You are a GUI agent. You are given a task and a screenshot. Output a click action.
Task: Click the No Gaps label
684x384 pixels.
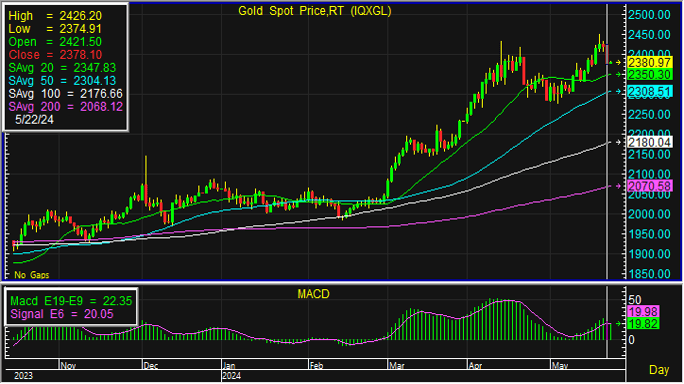pyautogui.click(x=31, y=275)
